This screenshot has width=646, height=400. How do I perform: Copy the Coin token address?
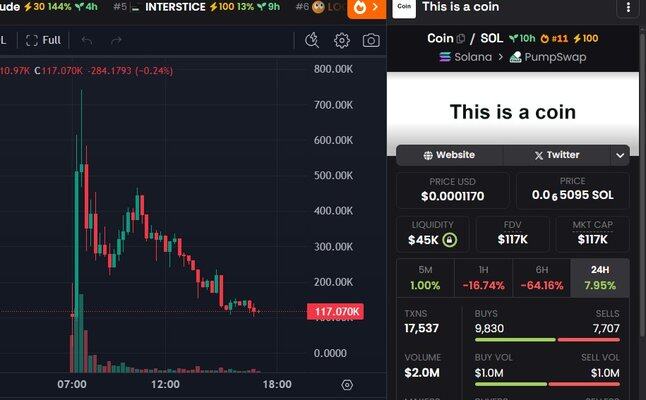[x=461, y=39]
